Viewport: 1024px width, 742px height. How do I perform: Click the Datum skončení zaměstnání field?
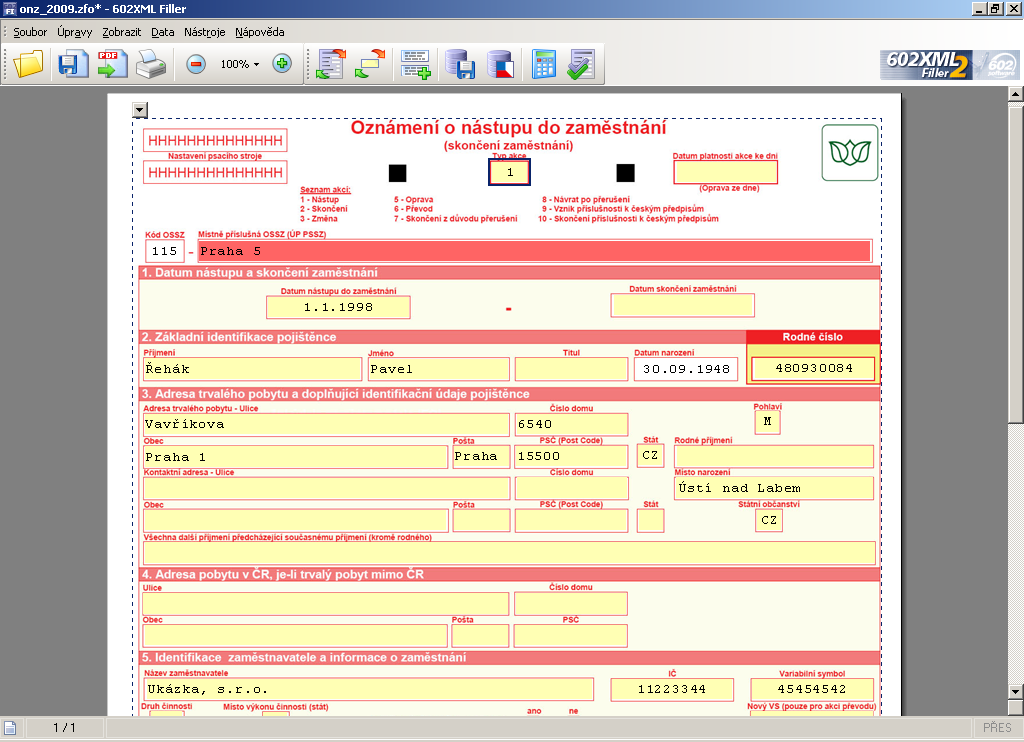click(x=682, y=305)
